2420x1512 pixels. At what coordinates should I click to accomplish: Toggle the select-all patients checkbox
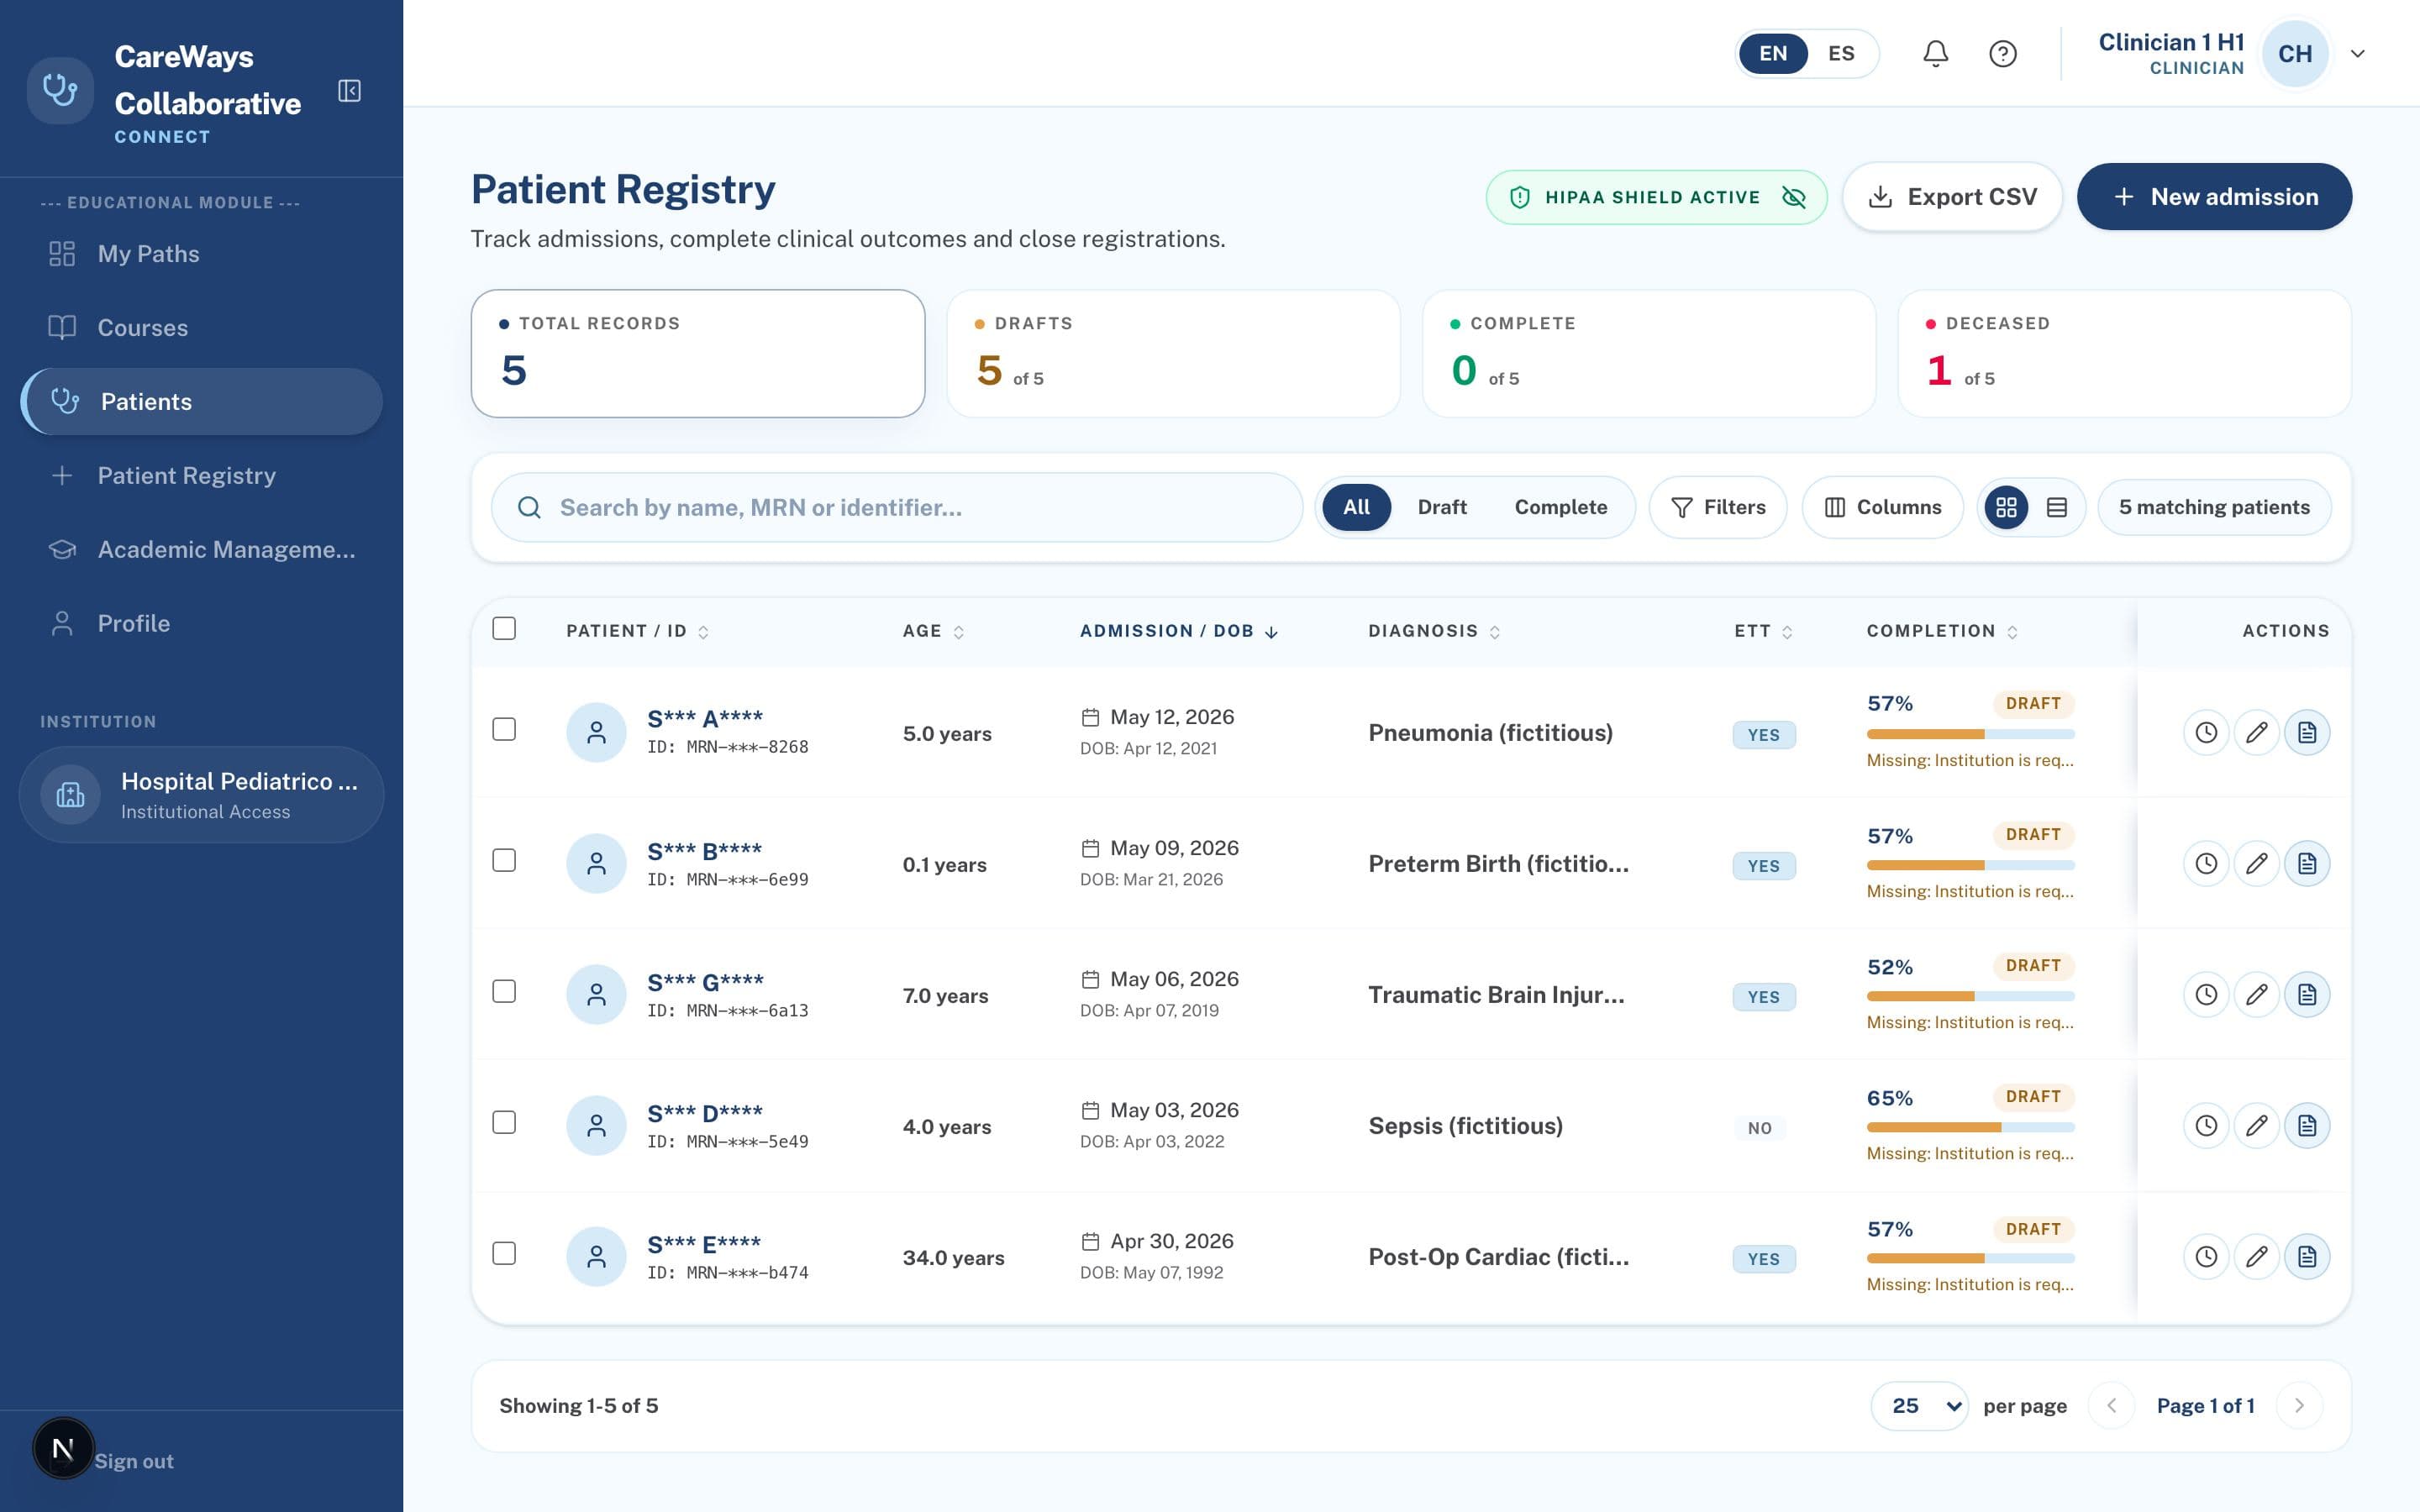coord(504,629)
